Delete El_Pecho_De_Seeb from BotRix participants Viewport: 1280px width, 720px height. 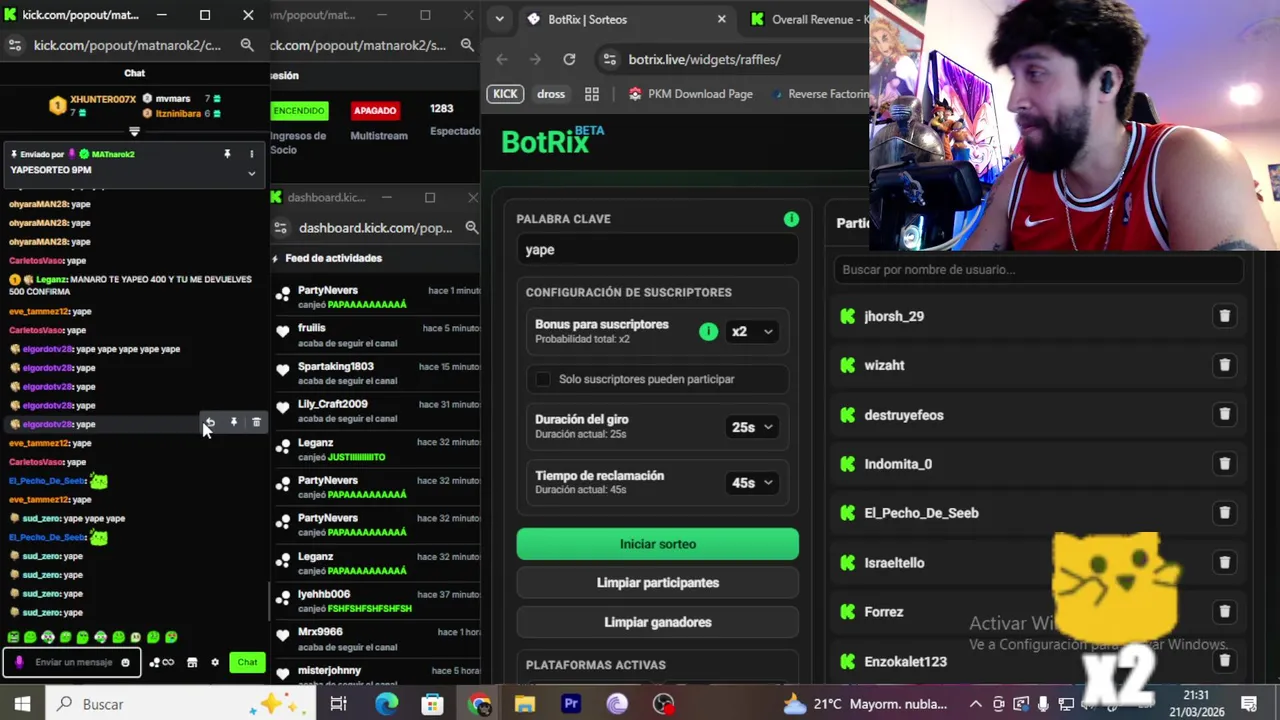click(1224, 513)
